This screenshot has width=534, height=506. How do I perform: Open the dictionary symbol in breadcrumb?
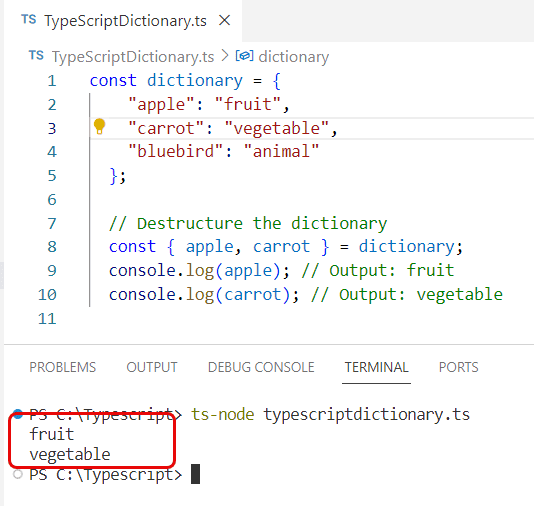294,57
